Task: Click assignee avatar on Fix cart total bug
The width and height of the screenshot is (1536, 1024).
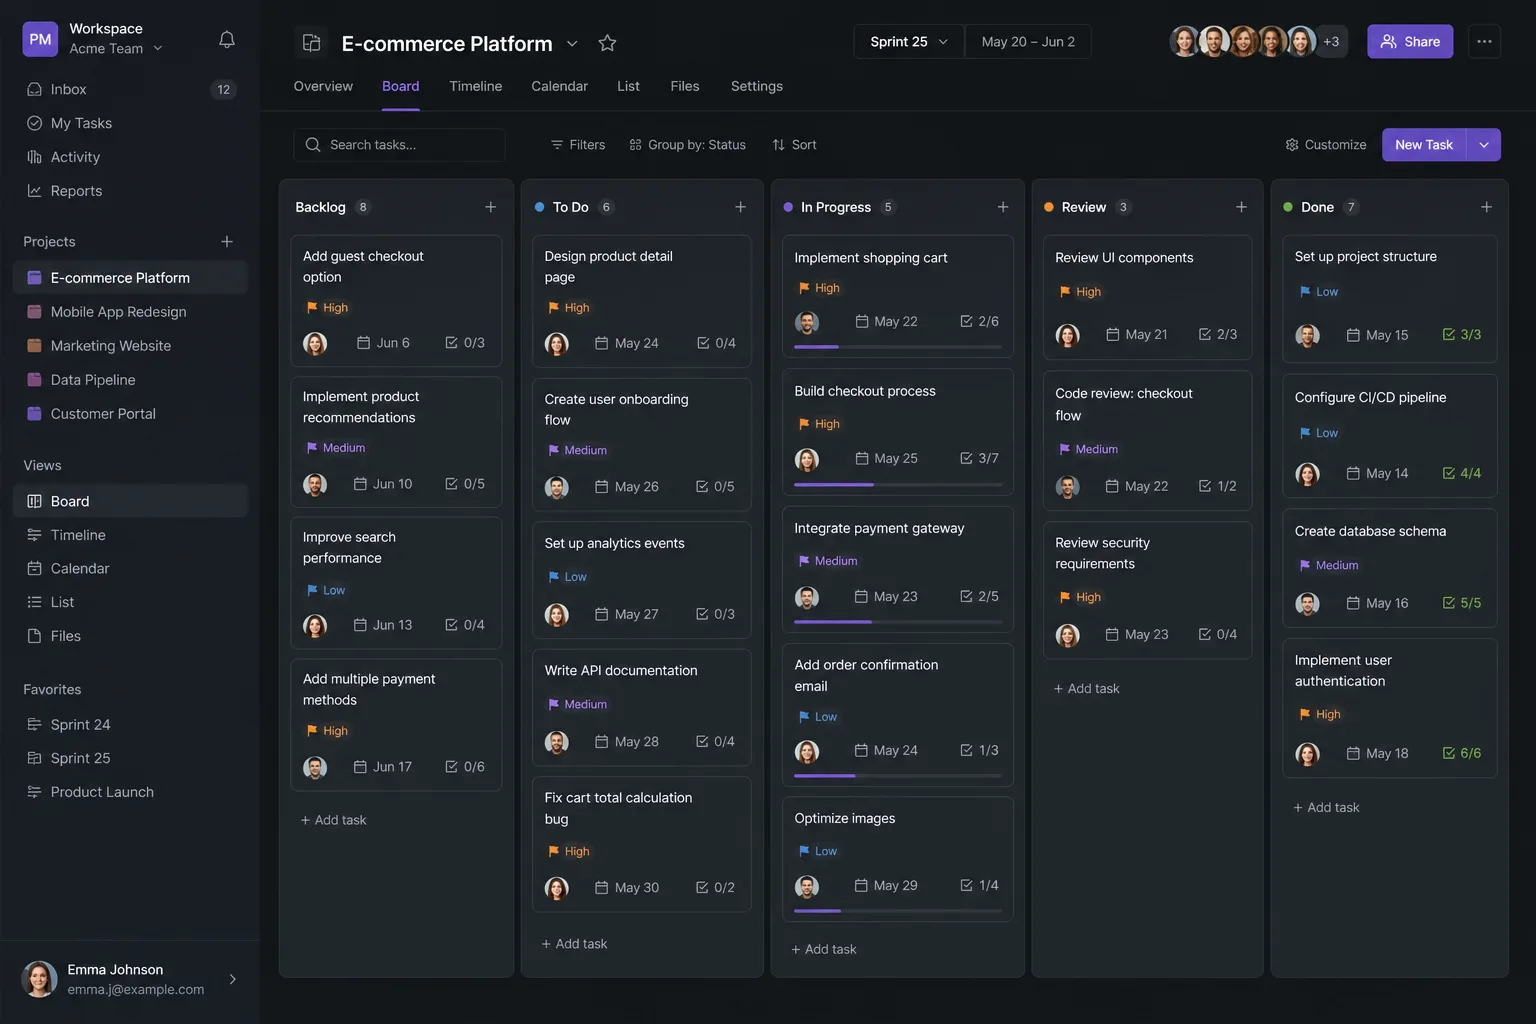Action: click(x=557, y=888)
